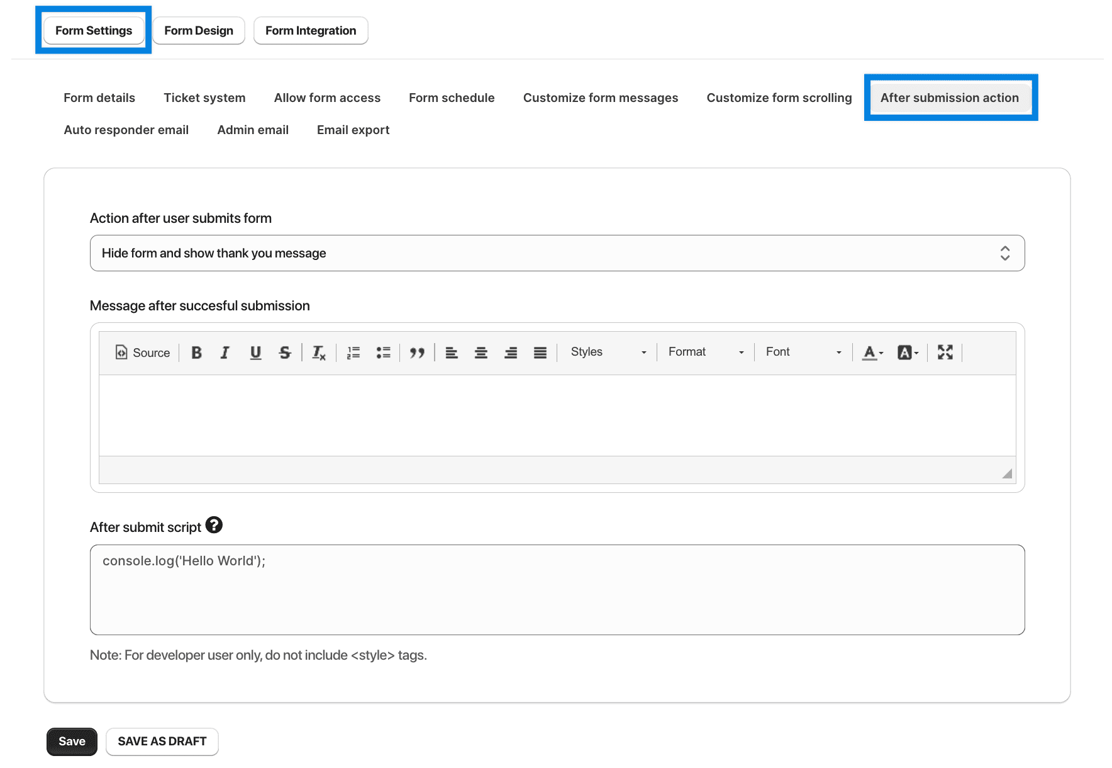Switch to the Form Design tab
The width and height of the screenshot is (1112, 768).
pyautogui.click(x=198, y=30)
